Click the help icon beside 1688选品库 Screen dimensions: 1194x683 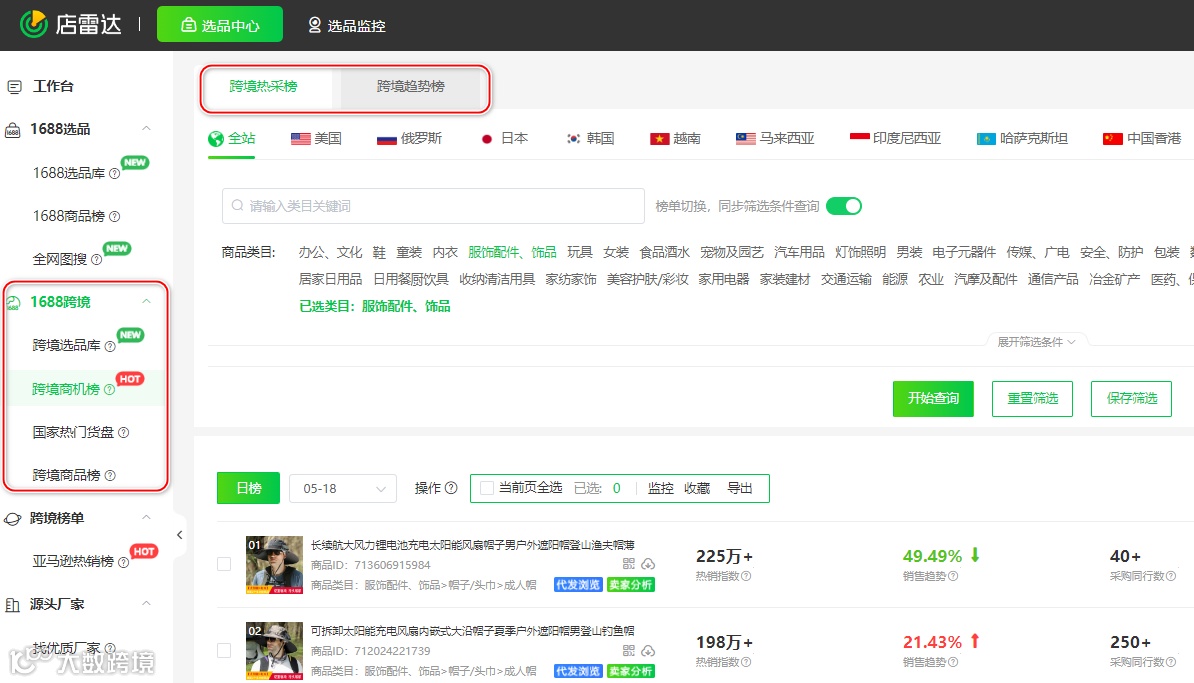pos(114,174)
